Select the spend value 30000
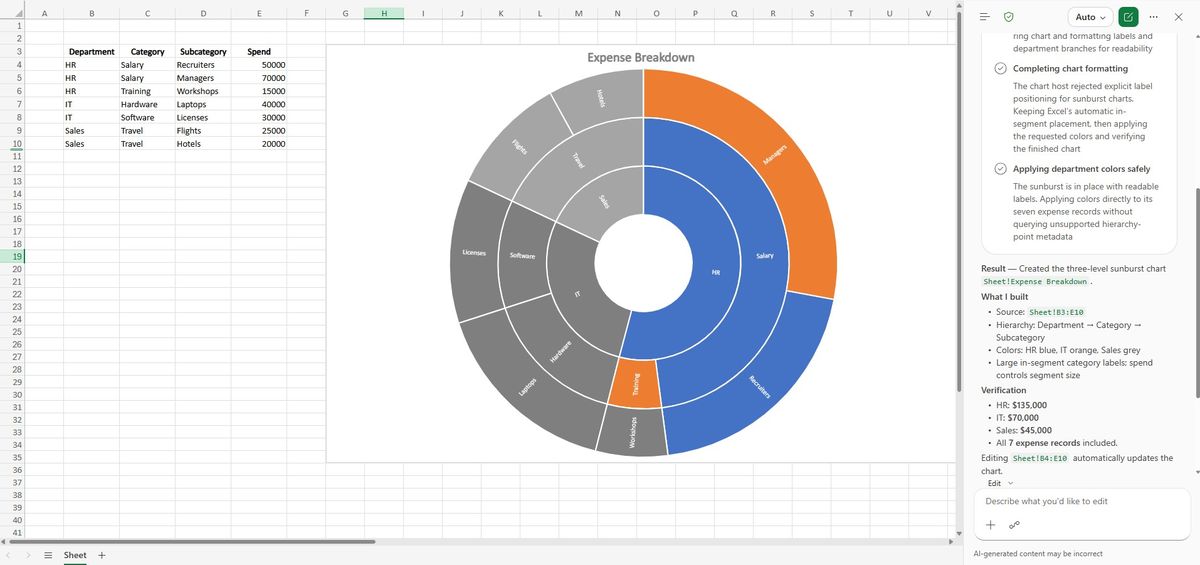1200x565 pixels. (259, 117)
